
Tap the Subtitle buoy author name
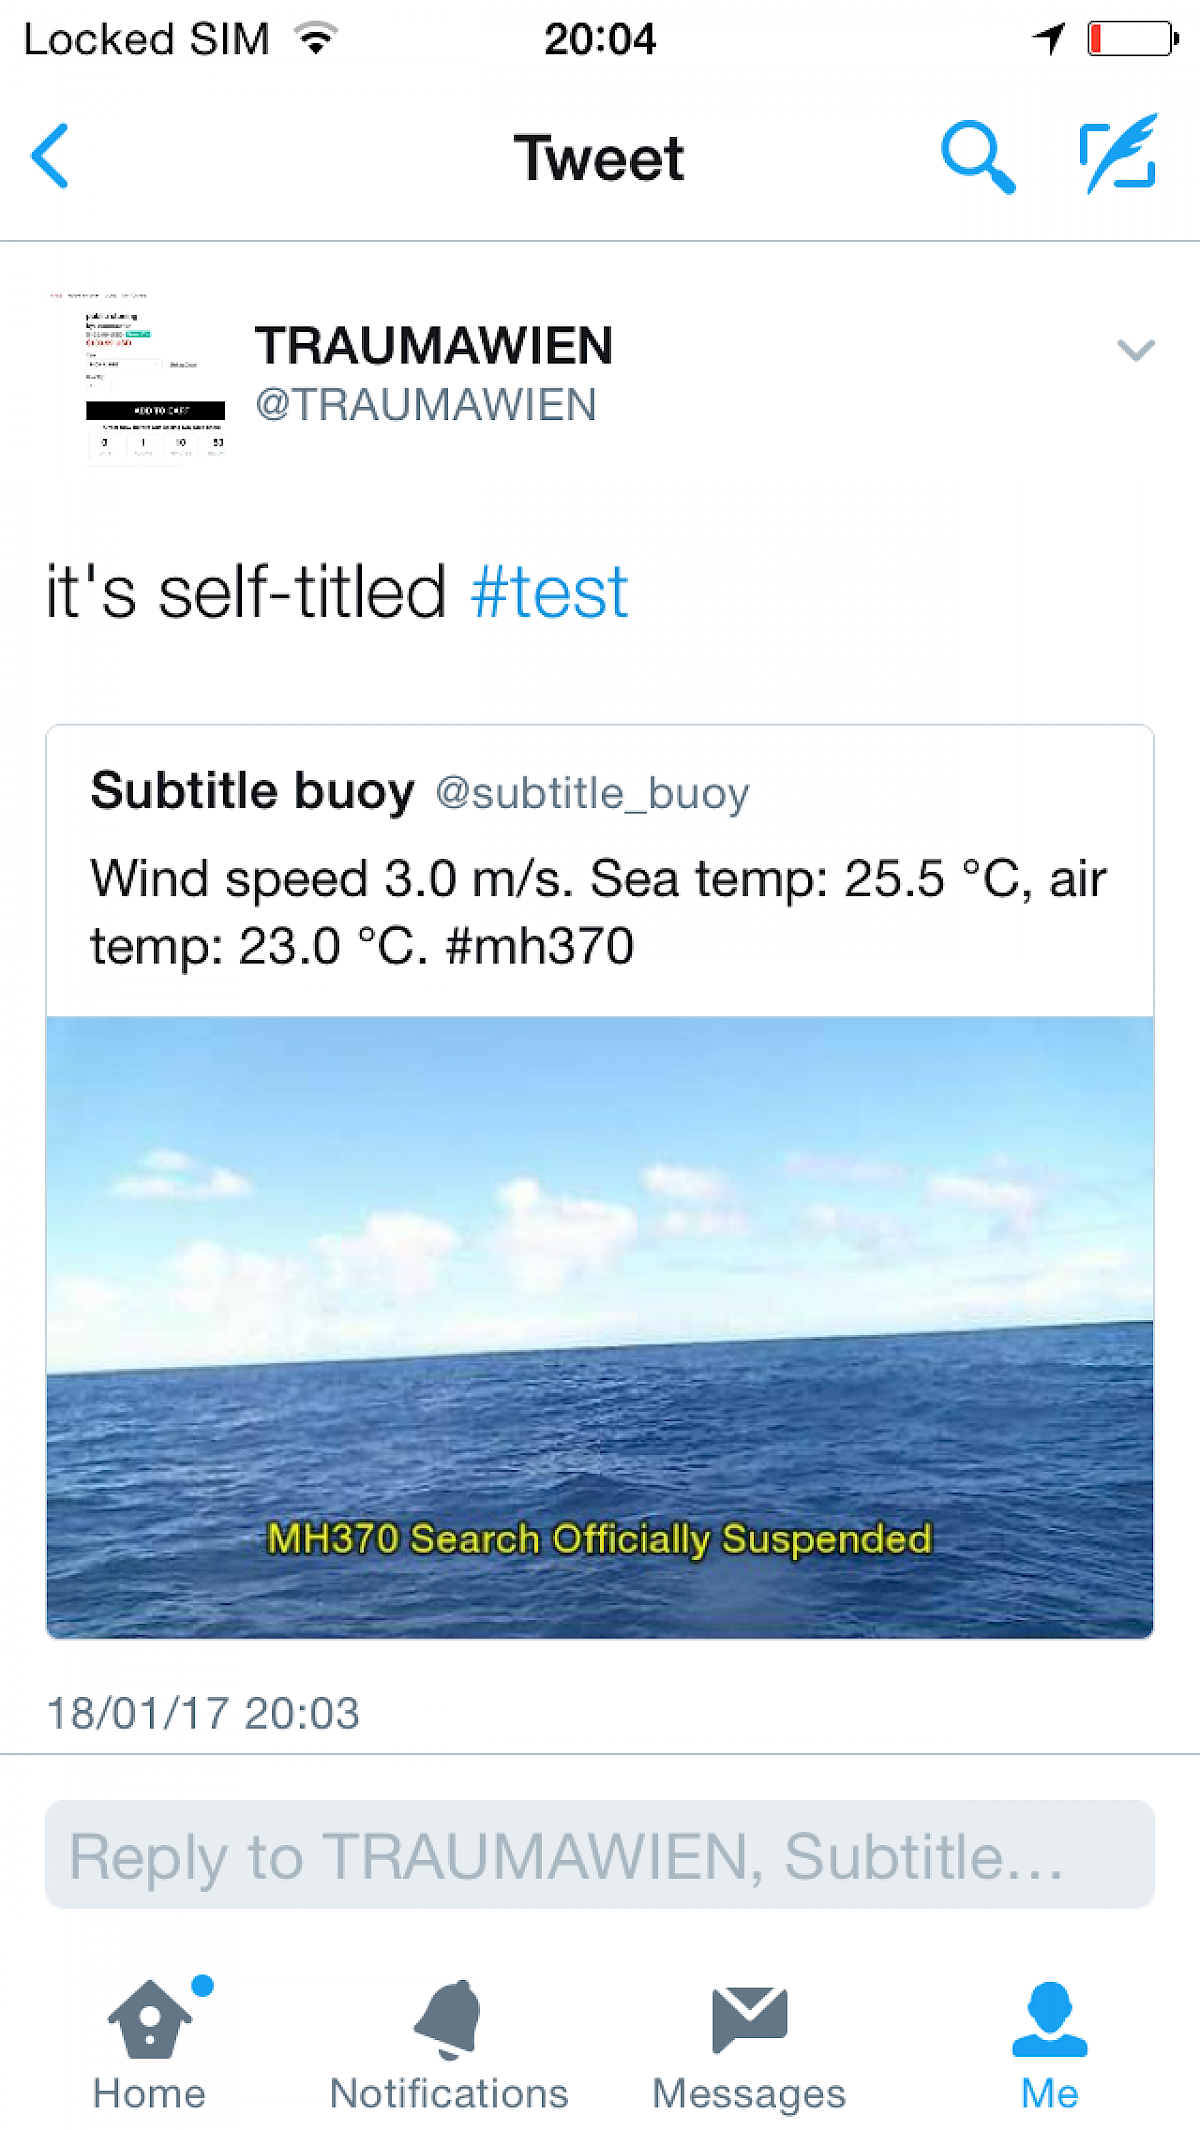pyautogui.click(x=252, y=791)
